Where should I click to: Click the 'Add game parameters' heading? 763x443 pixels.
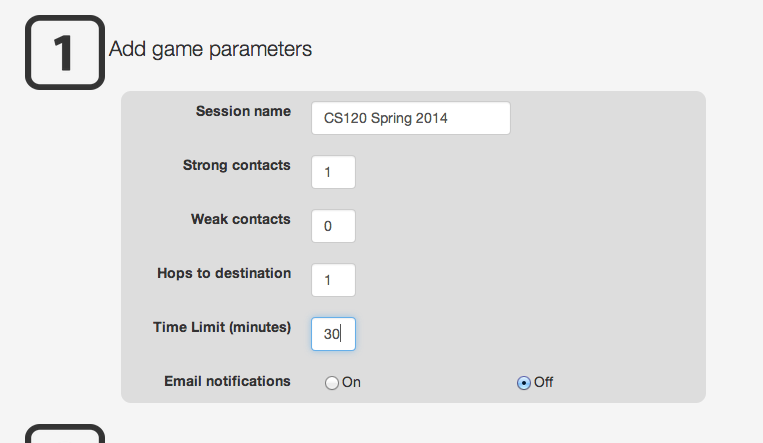point(210,49)
